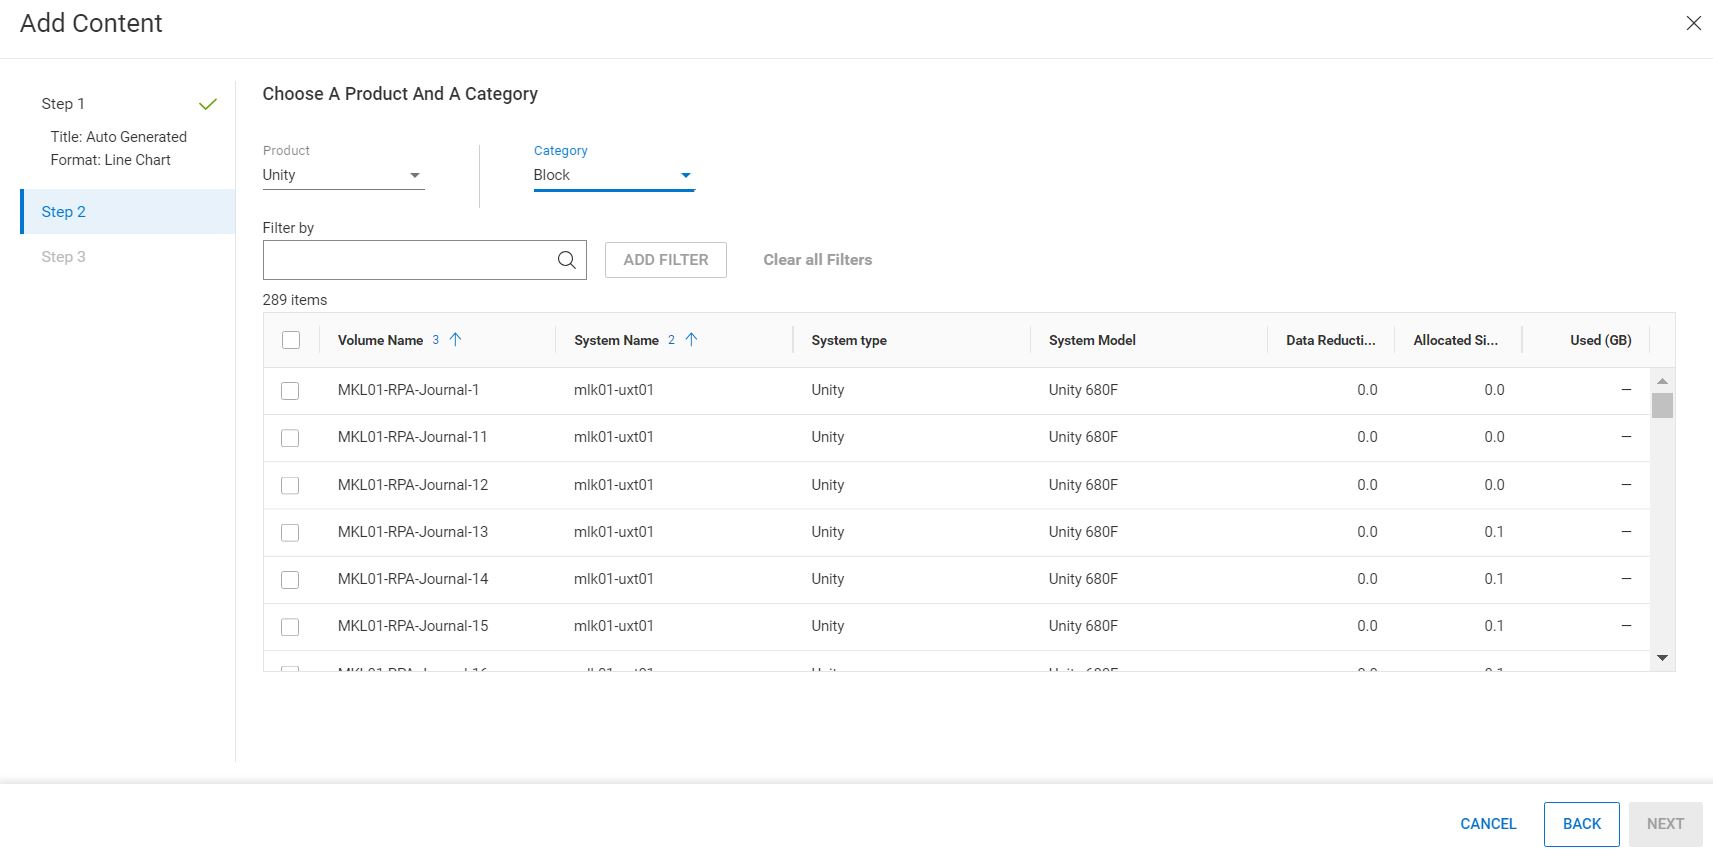The width and height of the screenshot is (1713, 853).
Task: Close the Add Content dialog with X
Action: coord(1693,23)
